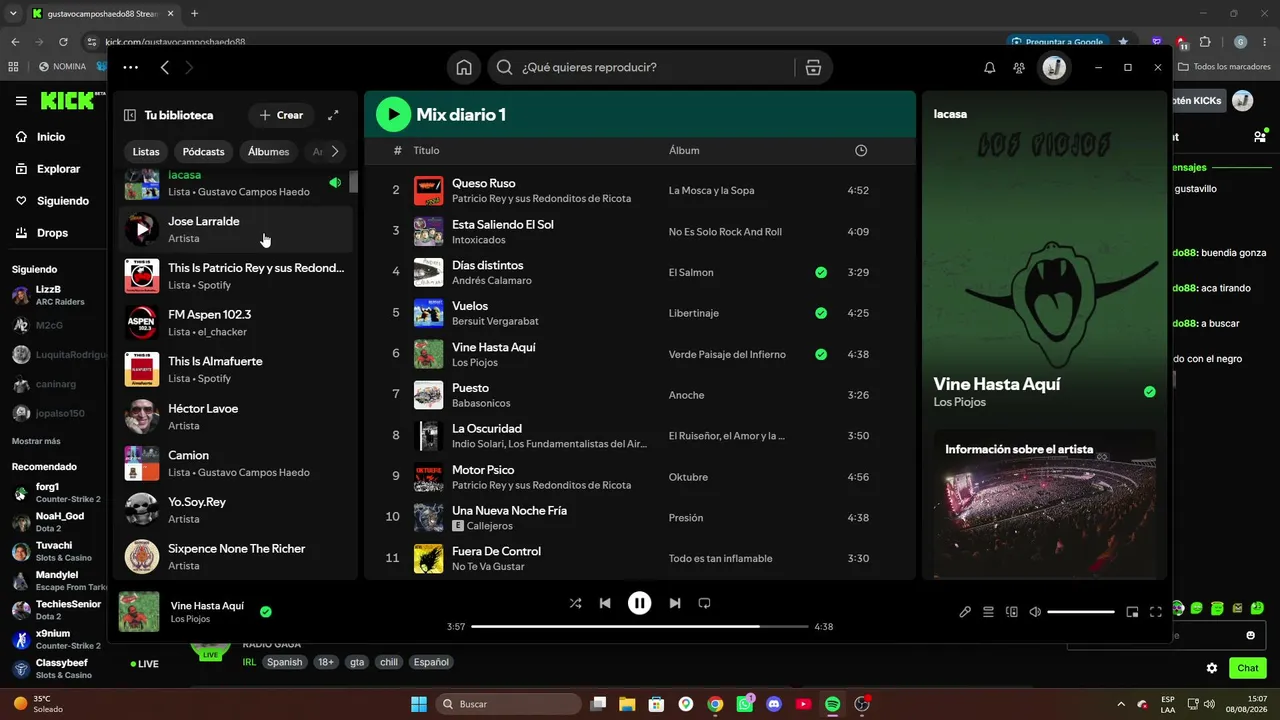This screenshot has height=720, width=1280.
Task: Expand the library to full view
Action: tap(333, 115)
